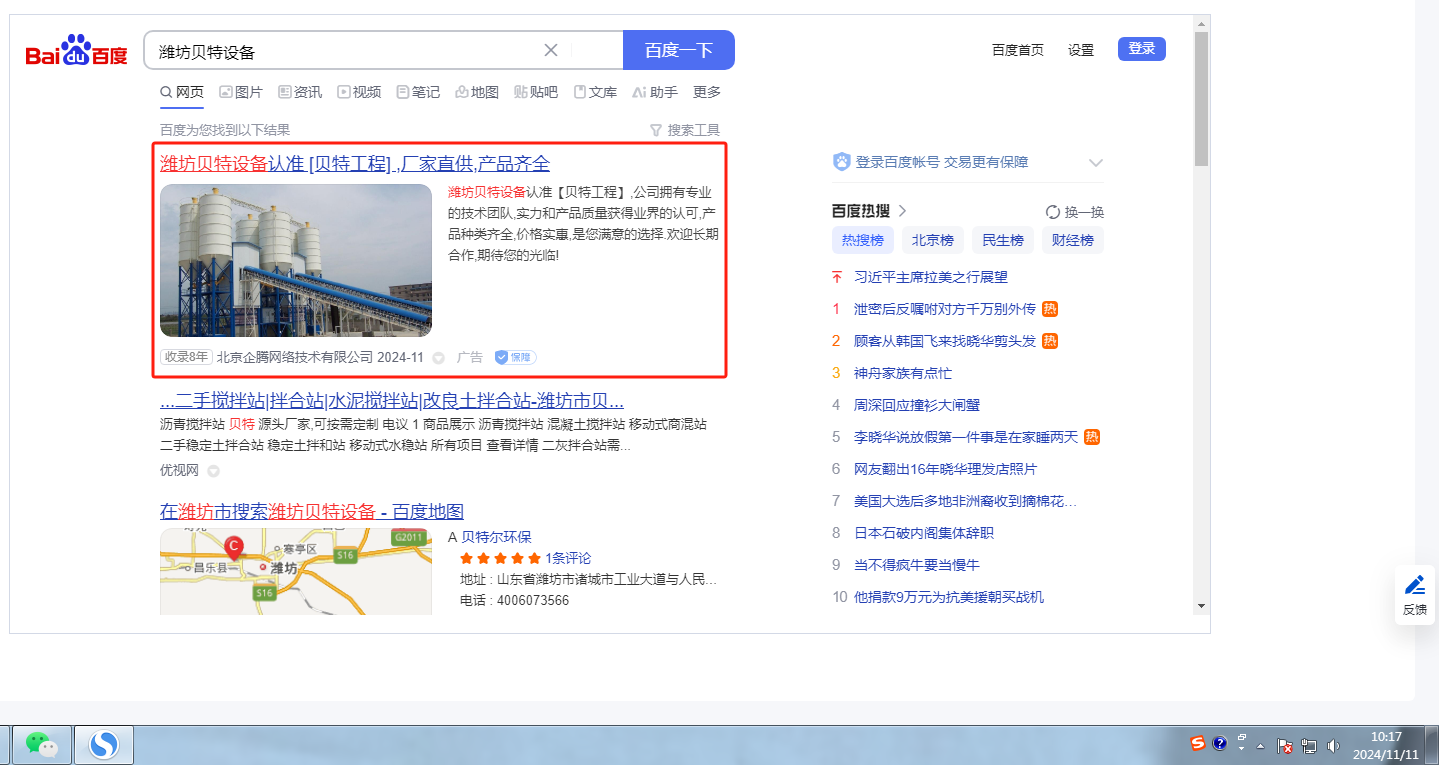This screenshot has height=765, width=1439.
Task: Expand the 更多 menu
Action: (707, 92)
